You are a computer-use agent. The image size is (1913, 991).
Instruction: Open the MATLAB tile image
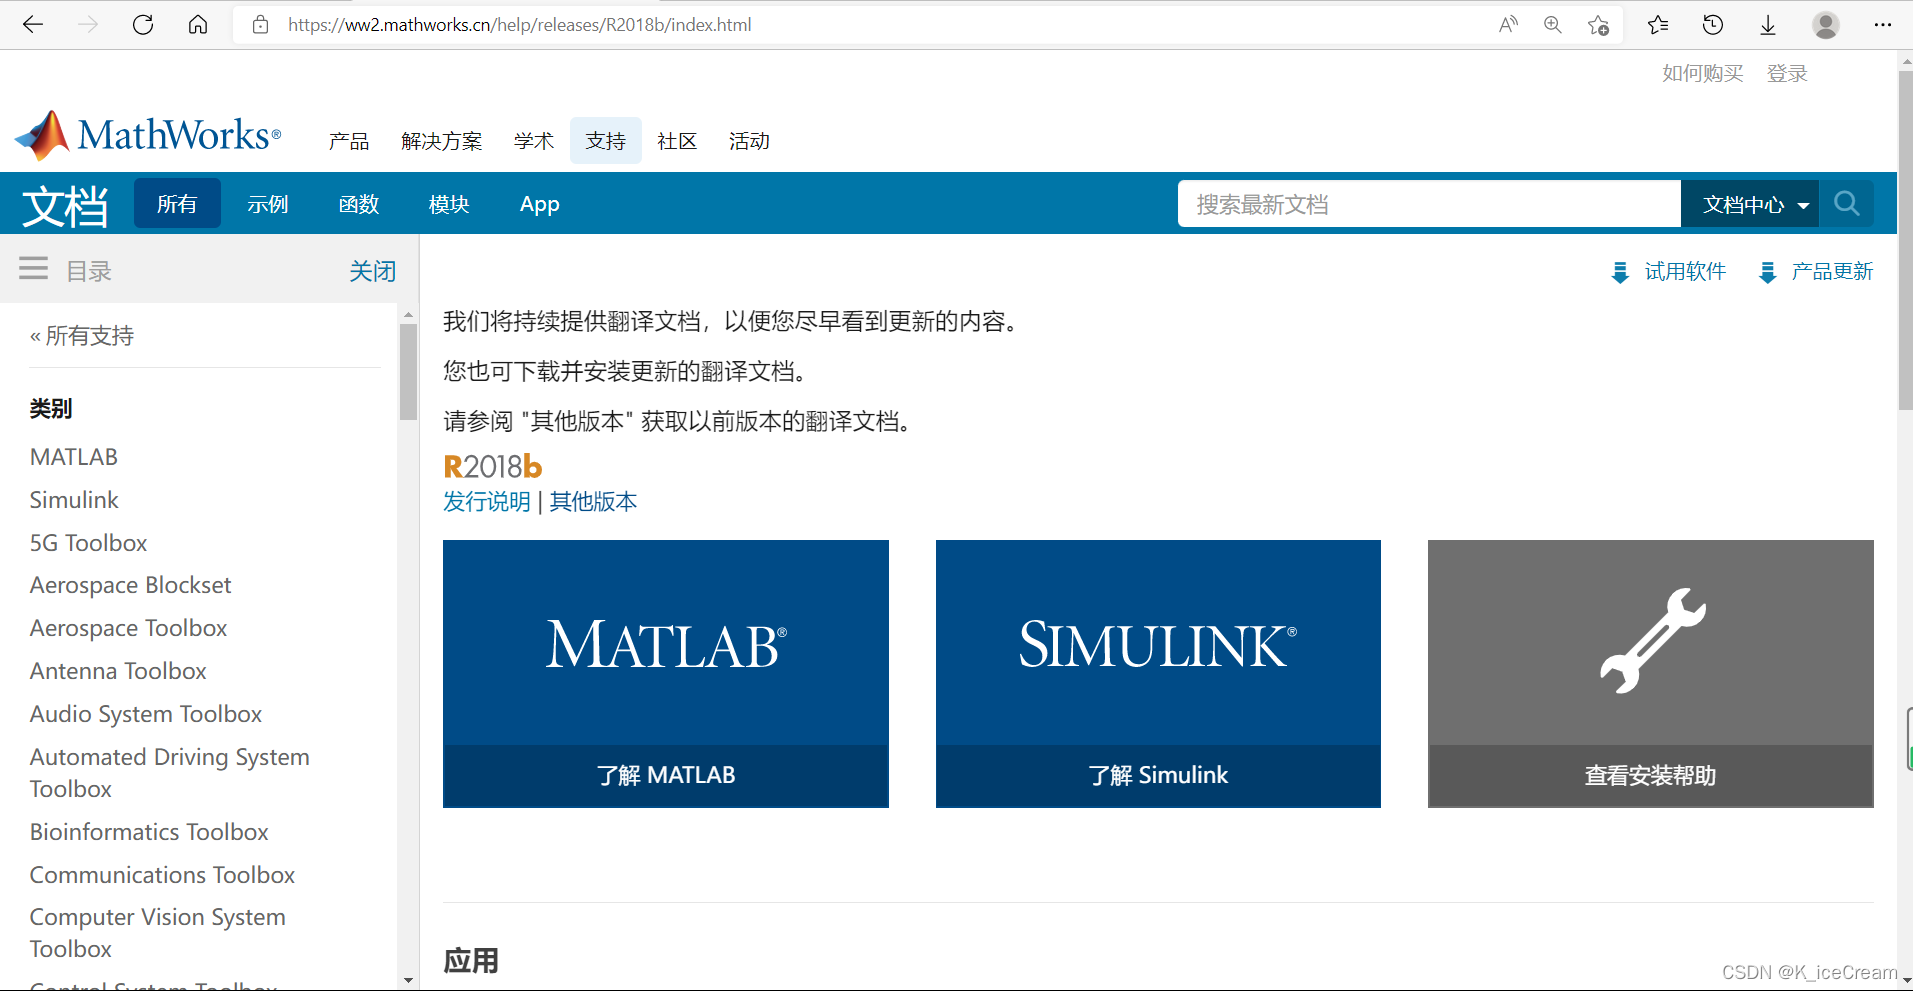[666, 643]
